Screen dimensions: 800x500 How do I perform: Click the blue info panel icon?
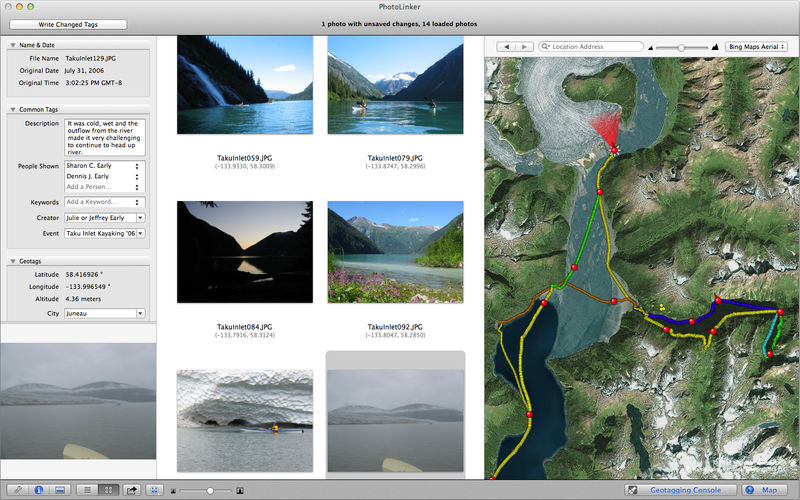coord(38,490)
